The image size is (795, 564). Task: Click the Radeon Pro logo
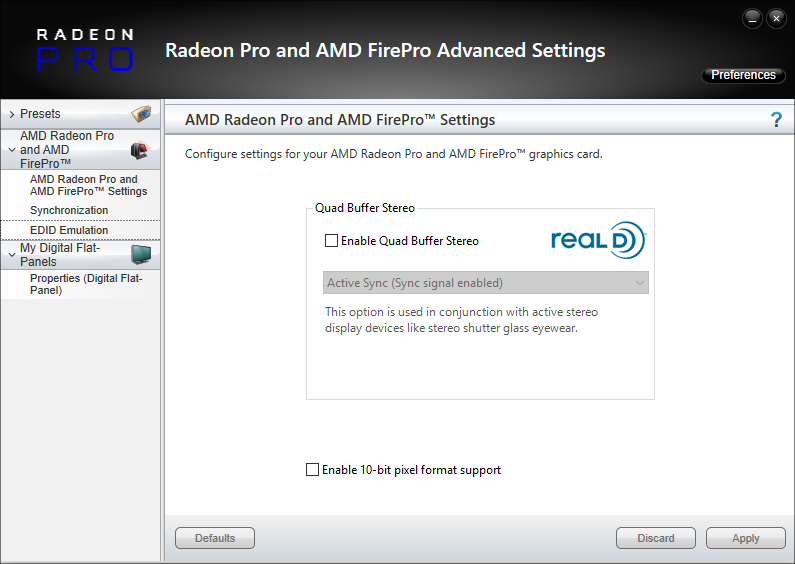(x=84, y=50)
